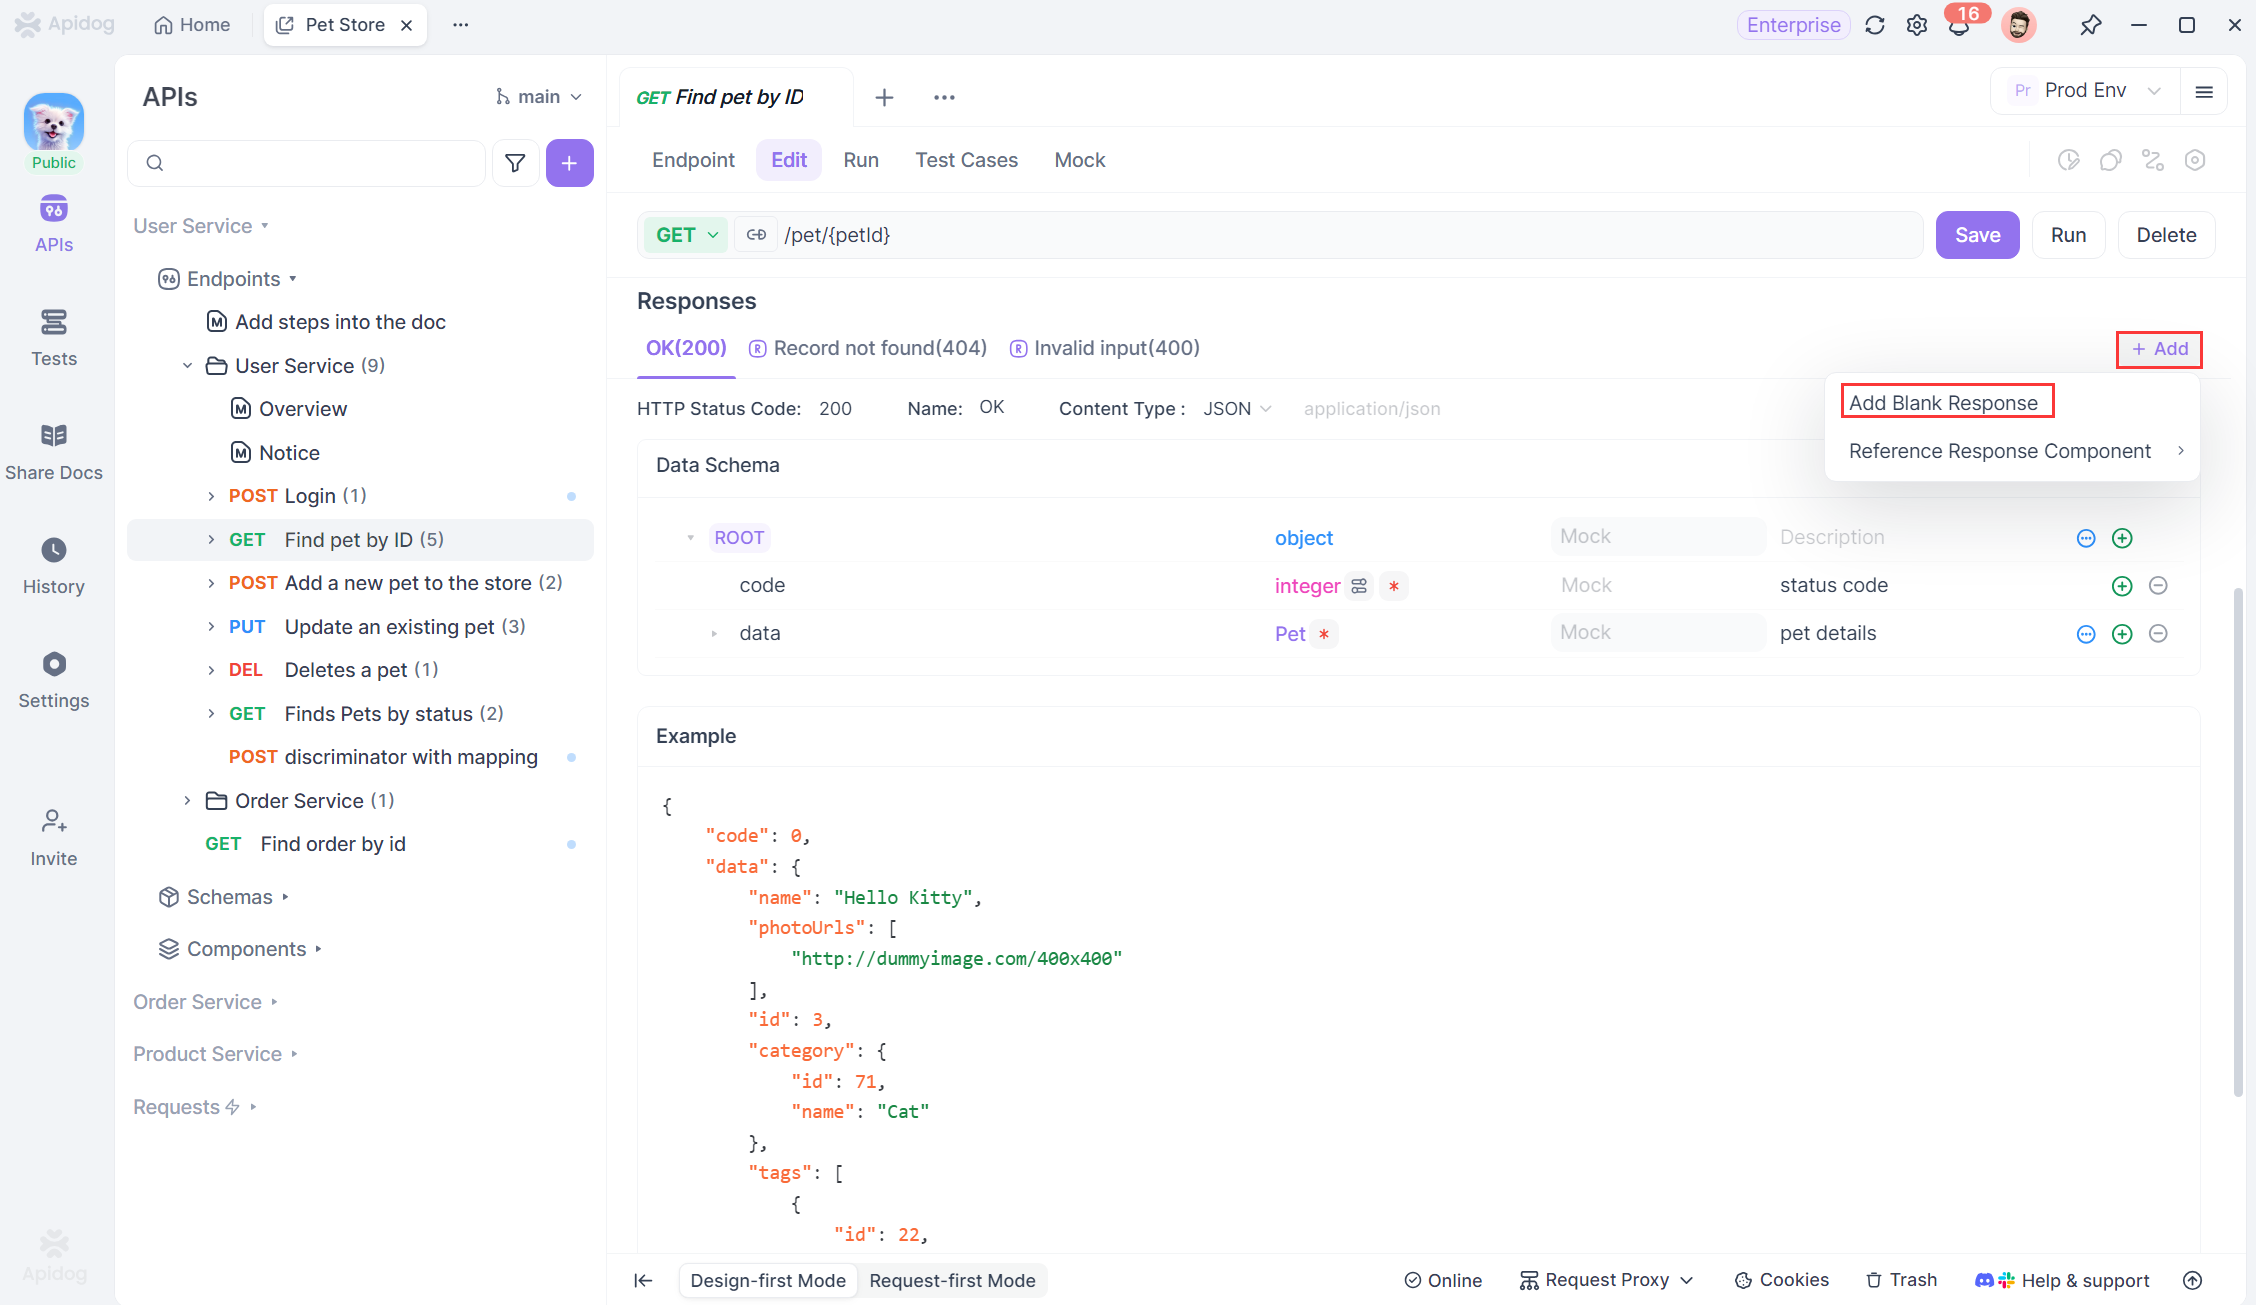
Task: Toggle required asterisk on data field
Action: tap(1324, 634)
